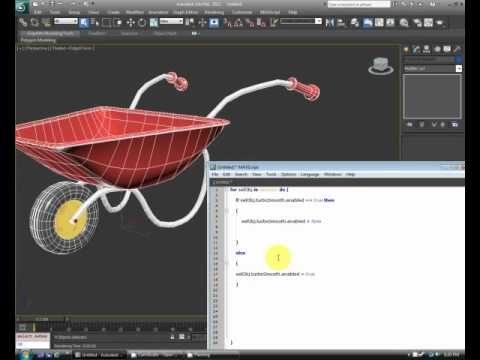This screenshot has height=360, width=480.
Task: Open the Modifier List dropdown
Action: (x=433, y=68)
